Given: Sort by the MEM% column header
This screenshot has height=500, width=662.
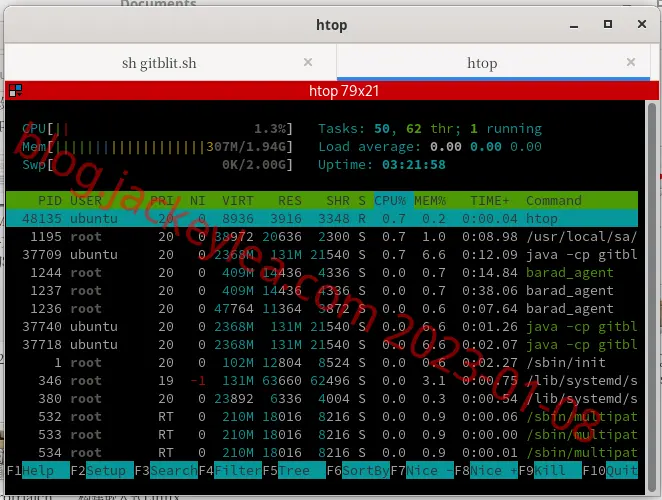Looking at the screenshot, I should [430, 200].
